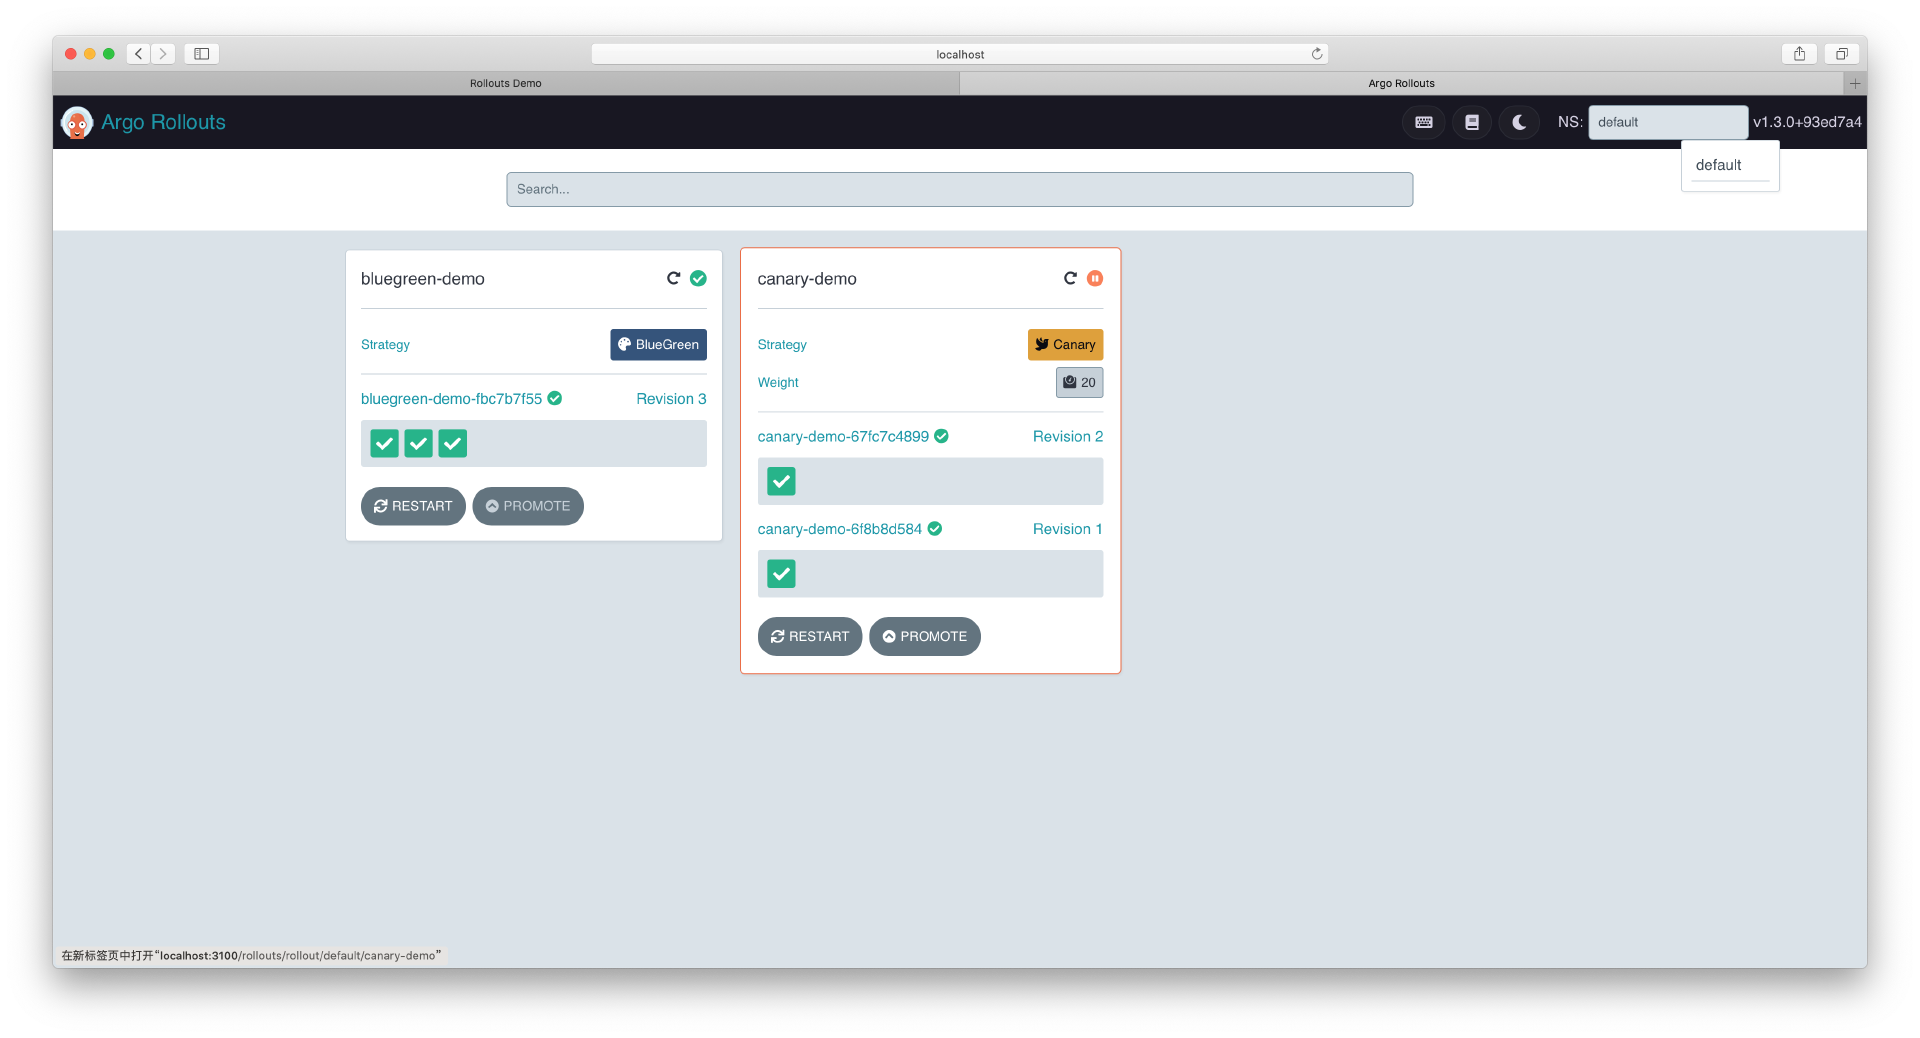Show Safari sidebar
Viewport: 1920px width, 1038px height.
coord(201,54)
